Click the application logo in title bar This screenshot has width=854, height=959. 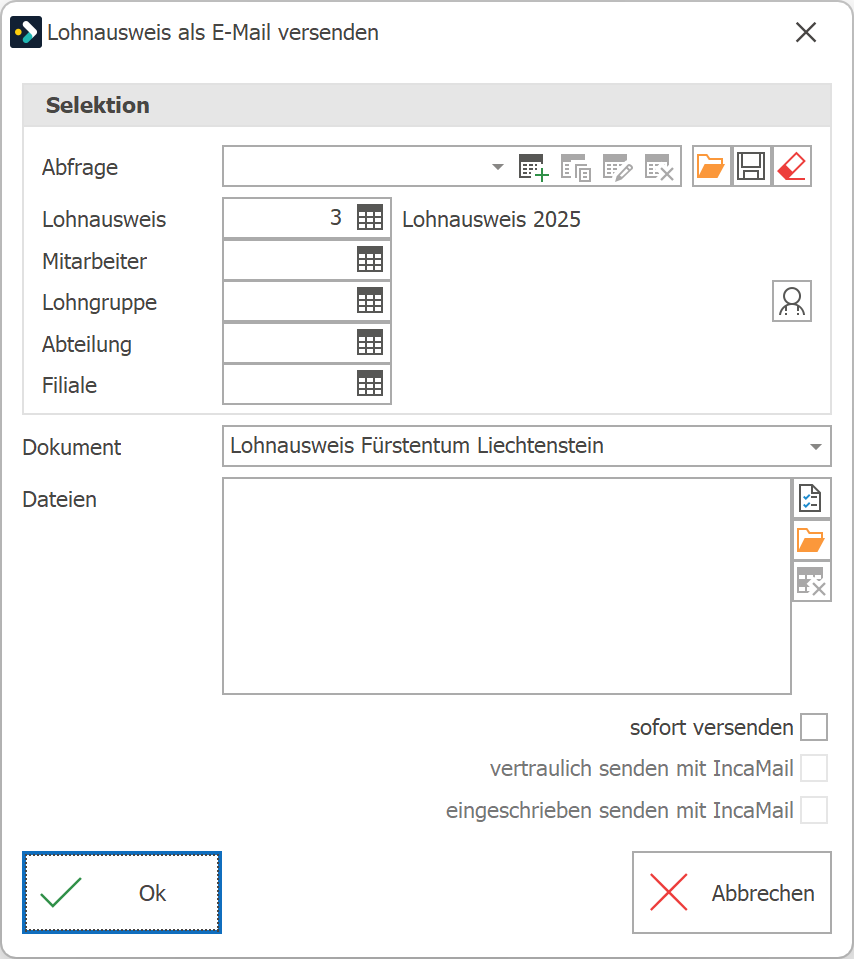[x=26, y=32]
